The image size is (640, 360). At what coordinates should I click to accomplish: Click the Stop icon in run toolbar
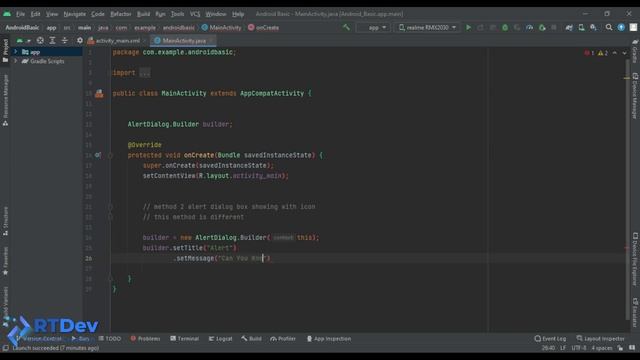[x=554, y=27]
